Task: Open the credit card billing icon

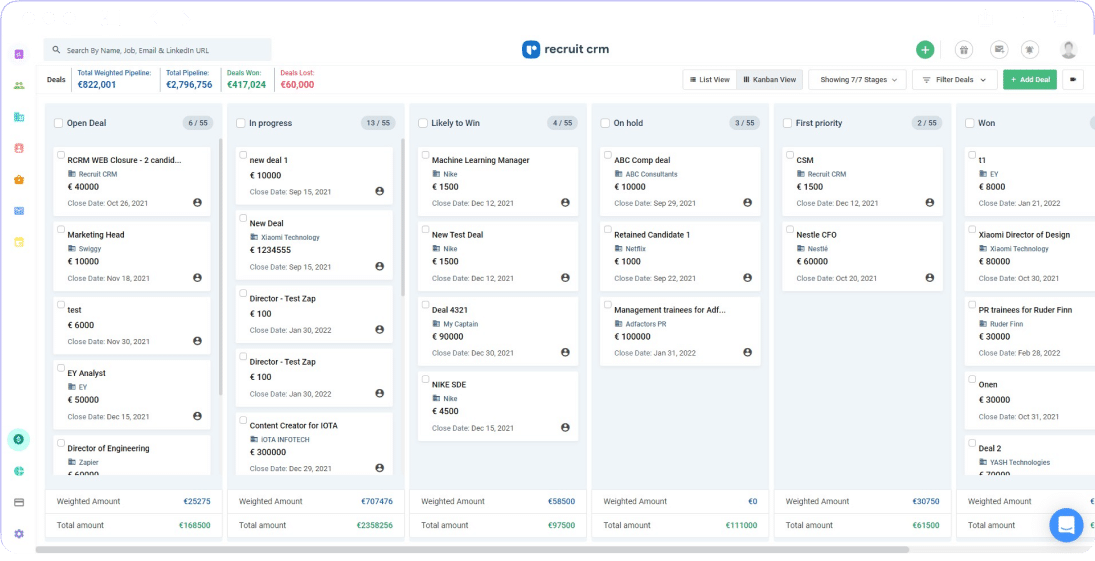Action: click(19, 502)
